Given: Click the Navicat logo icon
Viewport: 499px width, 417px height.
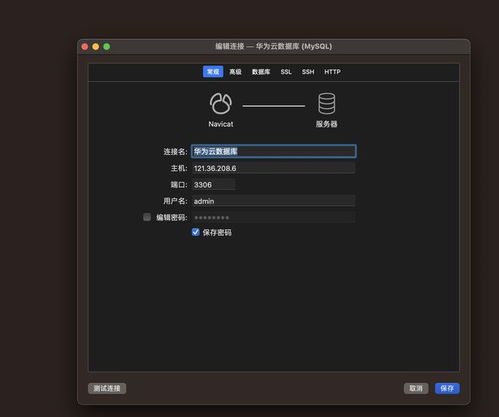Looking at the screenshot, I should (x=221, y=104).
